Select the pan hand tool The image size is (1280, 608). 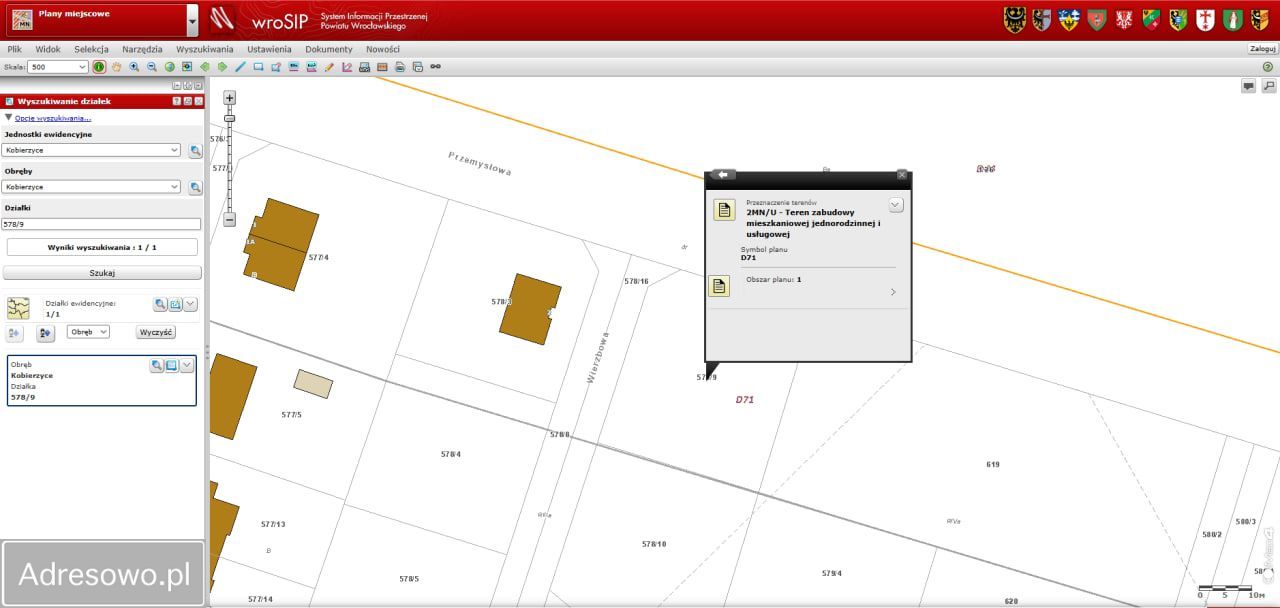(x=116, y=67)
